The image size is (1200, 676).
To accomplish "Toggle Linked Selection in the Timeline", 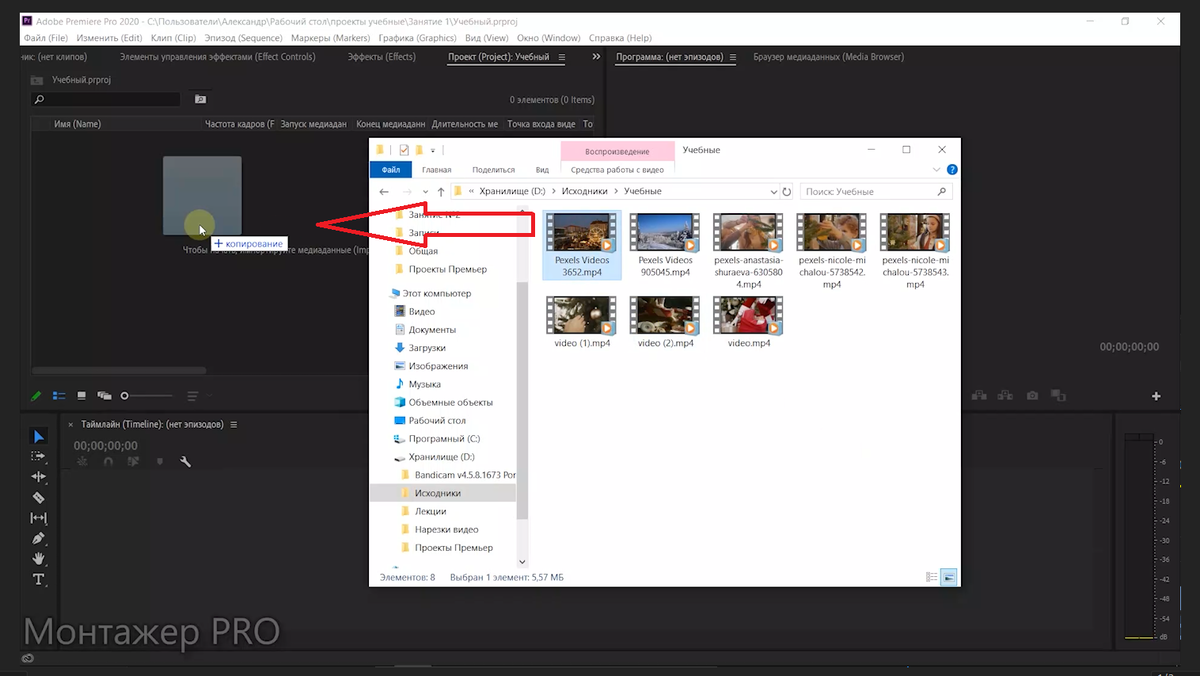I will pos(135,461).
